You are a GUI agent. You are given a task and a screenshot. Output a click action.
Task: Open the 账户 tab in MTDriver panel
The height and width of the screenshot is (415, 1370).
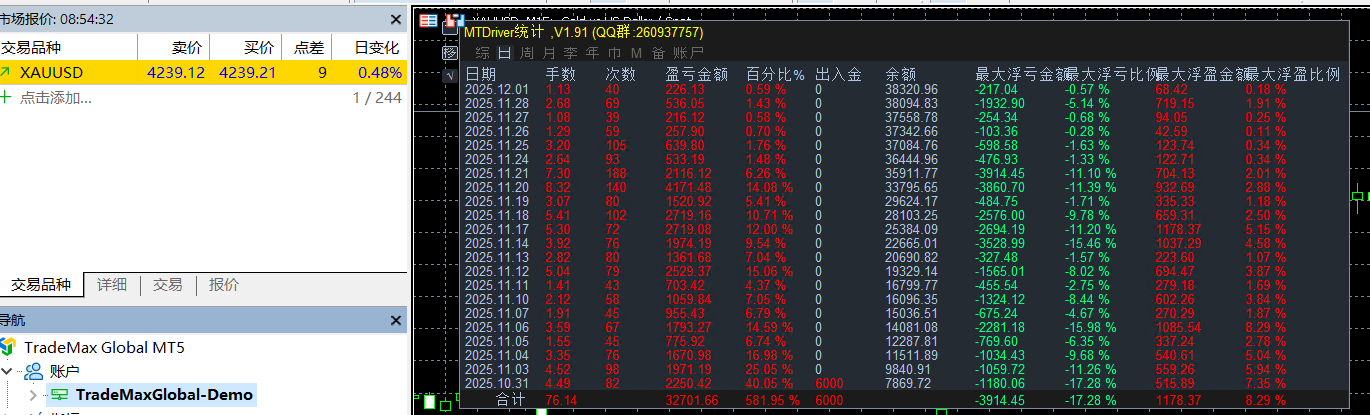pyautogui.click(x=688, y=53)
